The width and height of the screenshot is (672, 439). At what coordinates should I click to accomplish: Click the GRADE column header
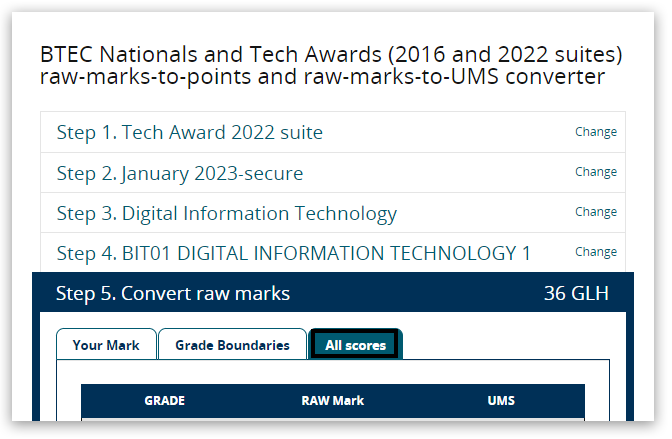164,401
